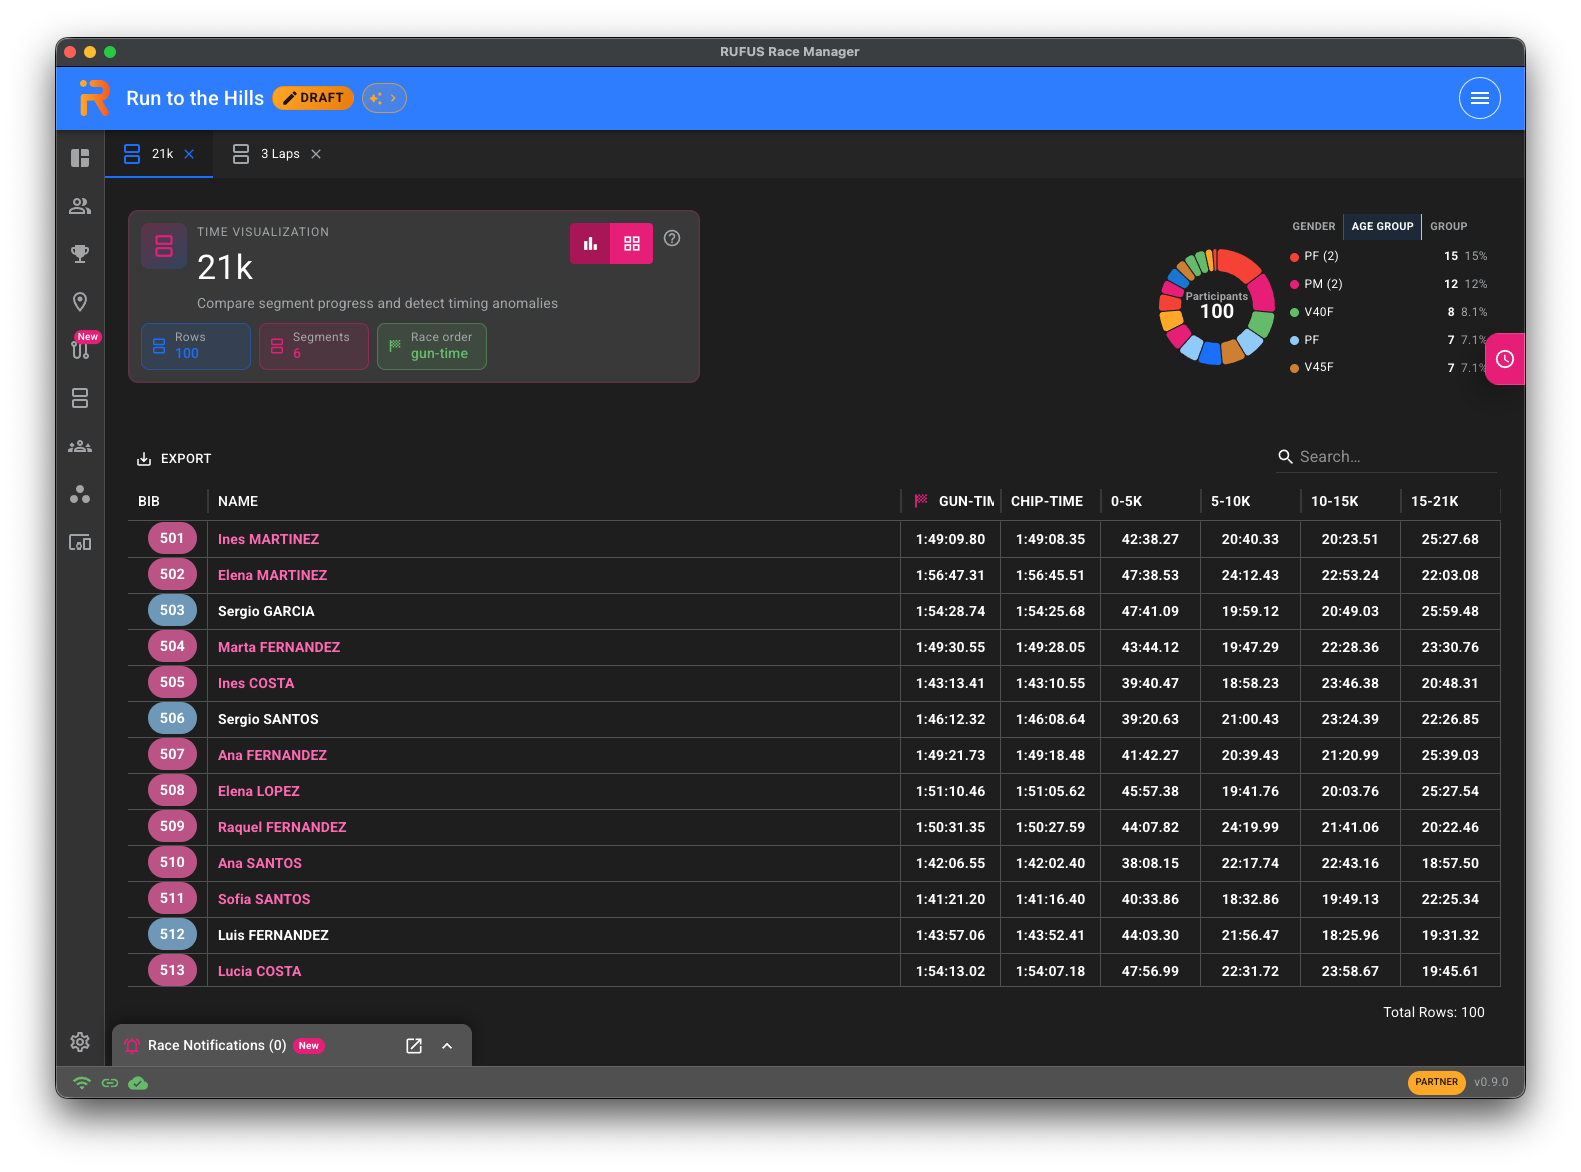Pop out Race Notifications panel
This screenshot has height=1172, width=1581.
(414, 1046)
